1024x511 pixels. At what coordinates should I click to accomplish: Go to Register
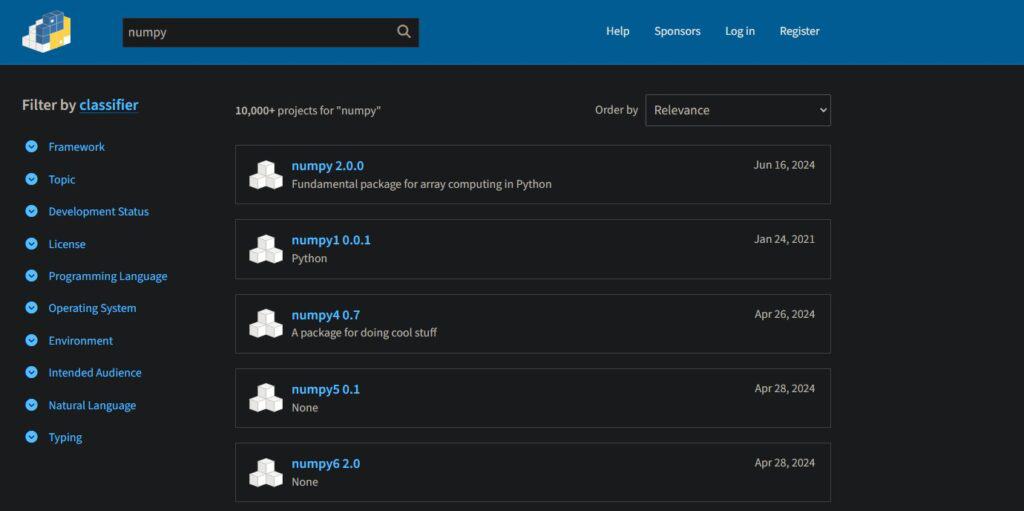[x=799, y=31]
